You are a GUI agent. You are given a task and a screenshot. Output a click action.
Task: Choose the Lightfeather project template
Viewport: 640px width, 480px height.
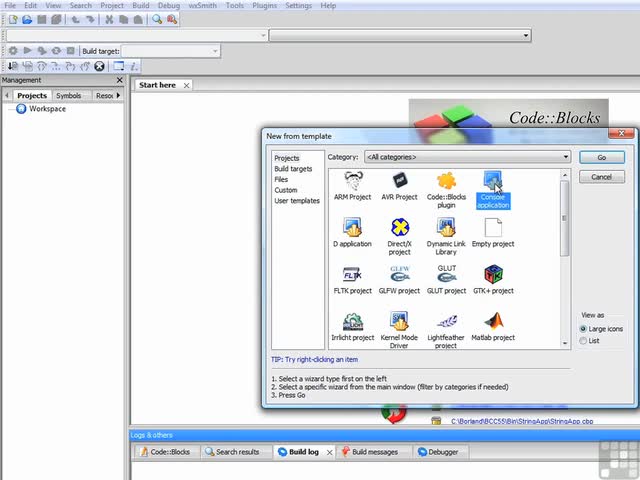click(x=446, y=331)
